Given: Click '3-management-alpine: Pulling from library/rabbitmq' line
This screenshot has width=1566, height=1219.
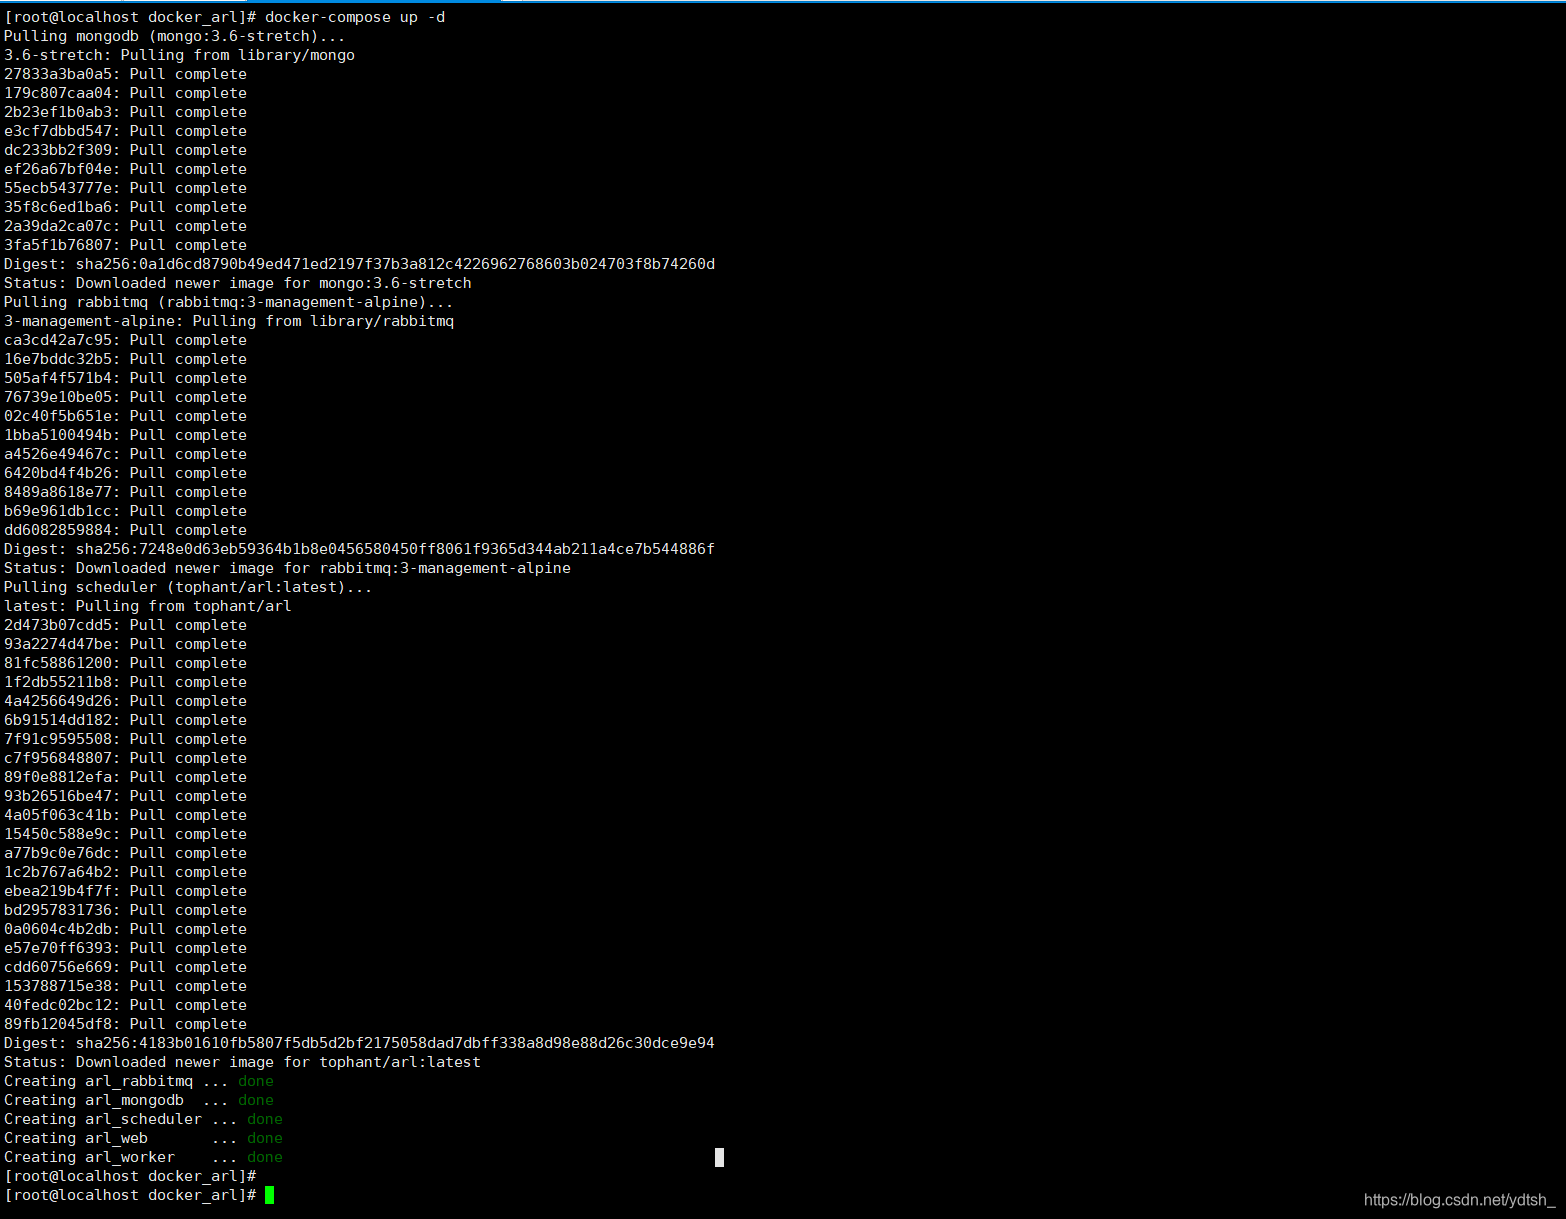Looking at the screenshot, I should 229,321.
